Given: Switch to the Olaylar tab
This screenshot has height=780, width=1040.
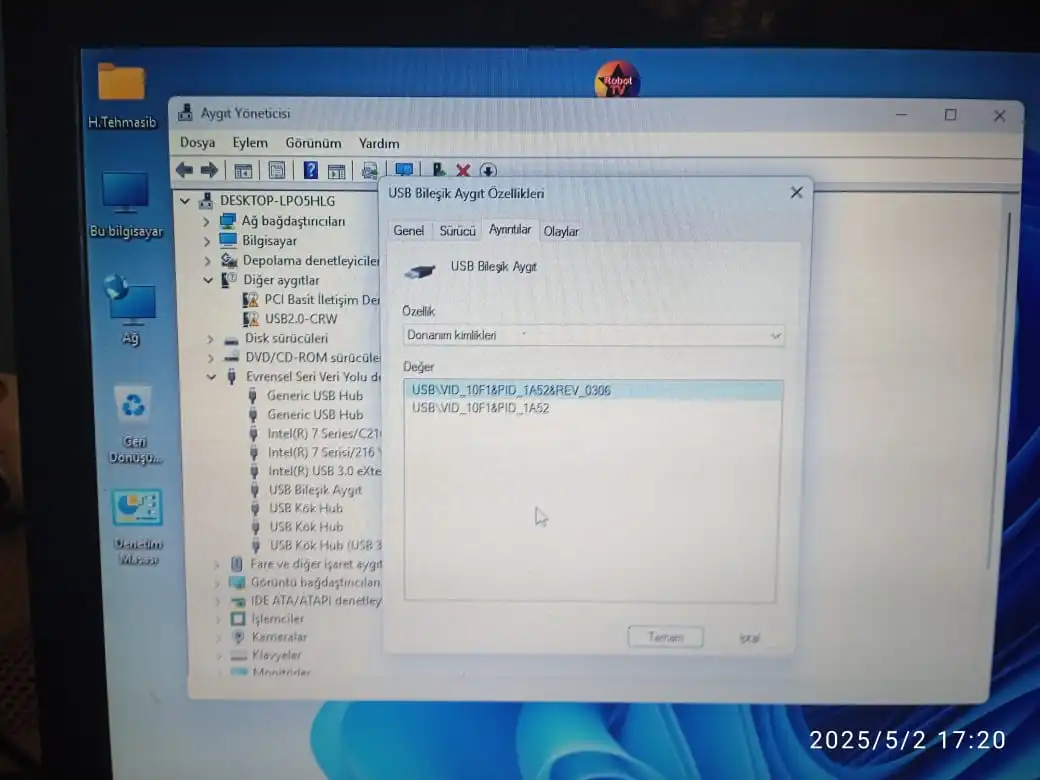Looking at the screenshot, I should [561, 231].
